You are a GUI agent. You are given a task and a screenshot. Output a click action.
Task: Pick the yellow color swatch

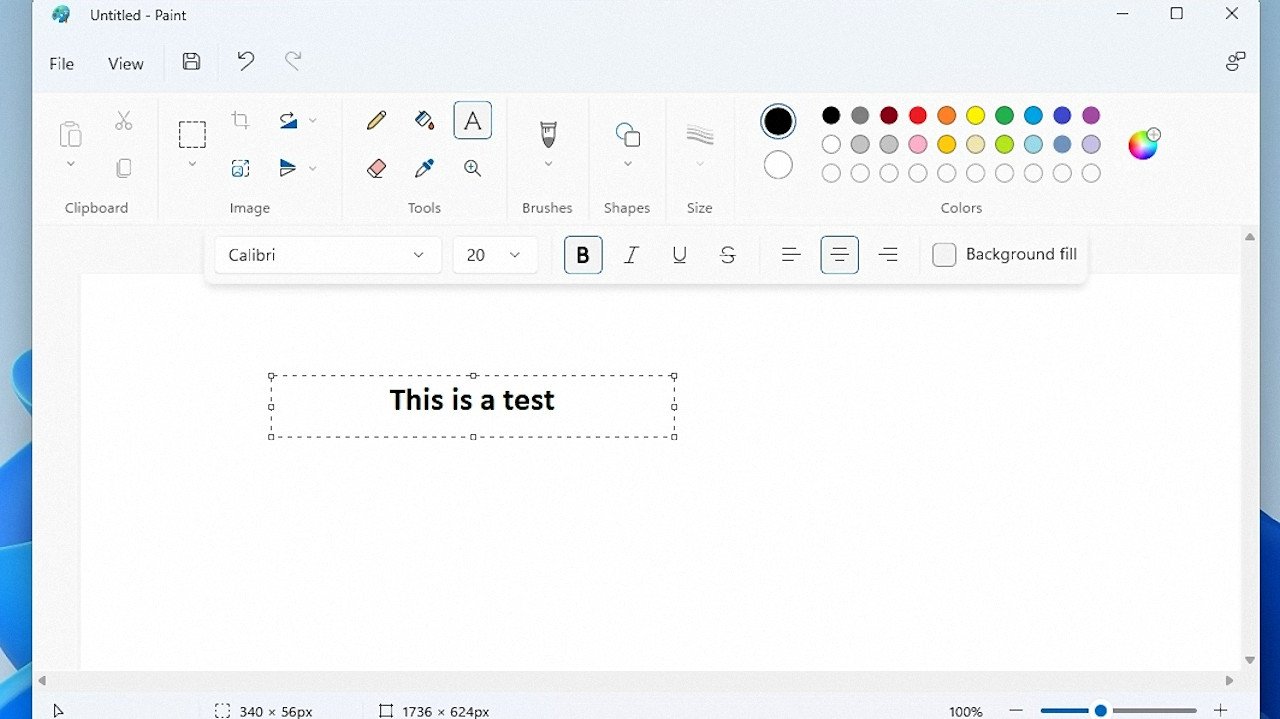[976, 115]
